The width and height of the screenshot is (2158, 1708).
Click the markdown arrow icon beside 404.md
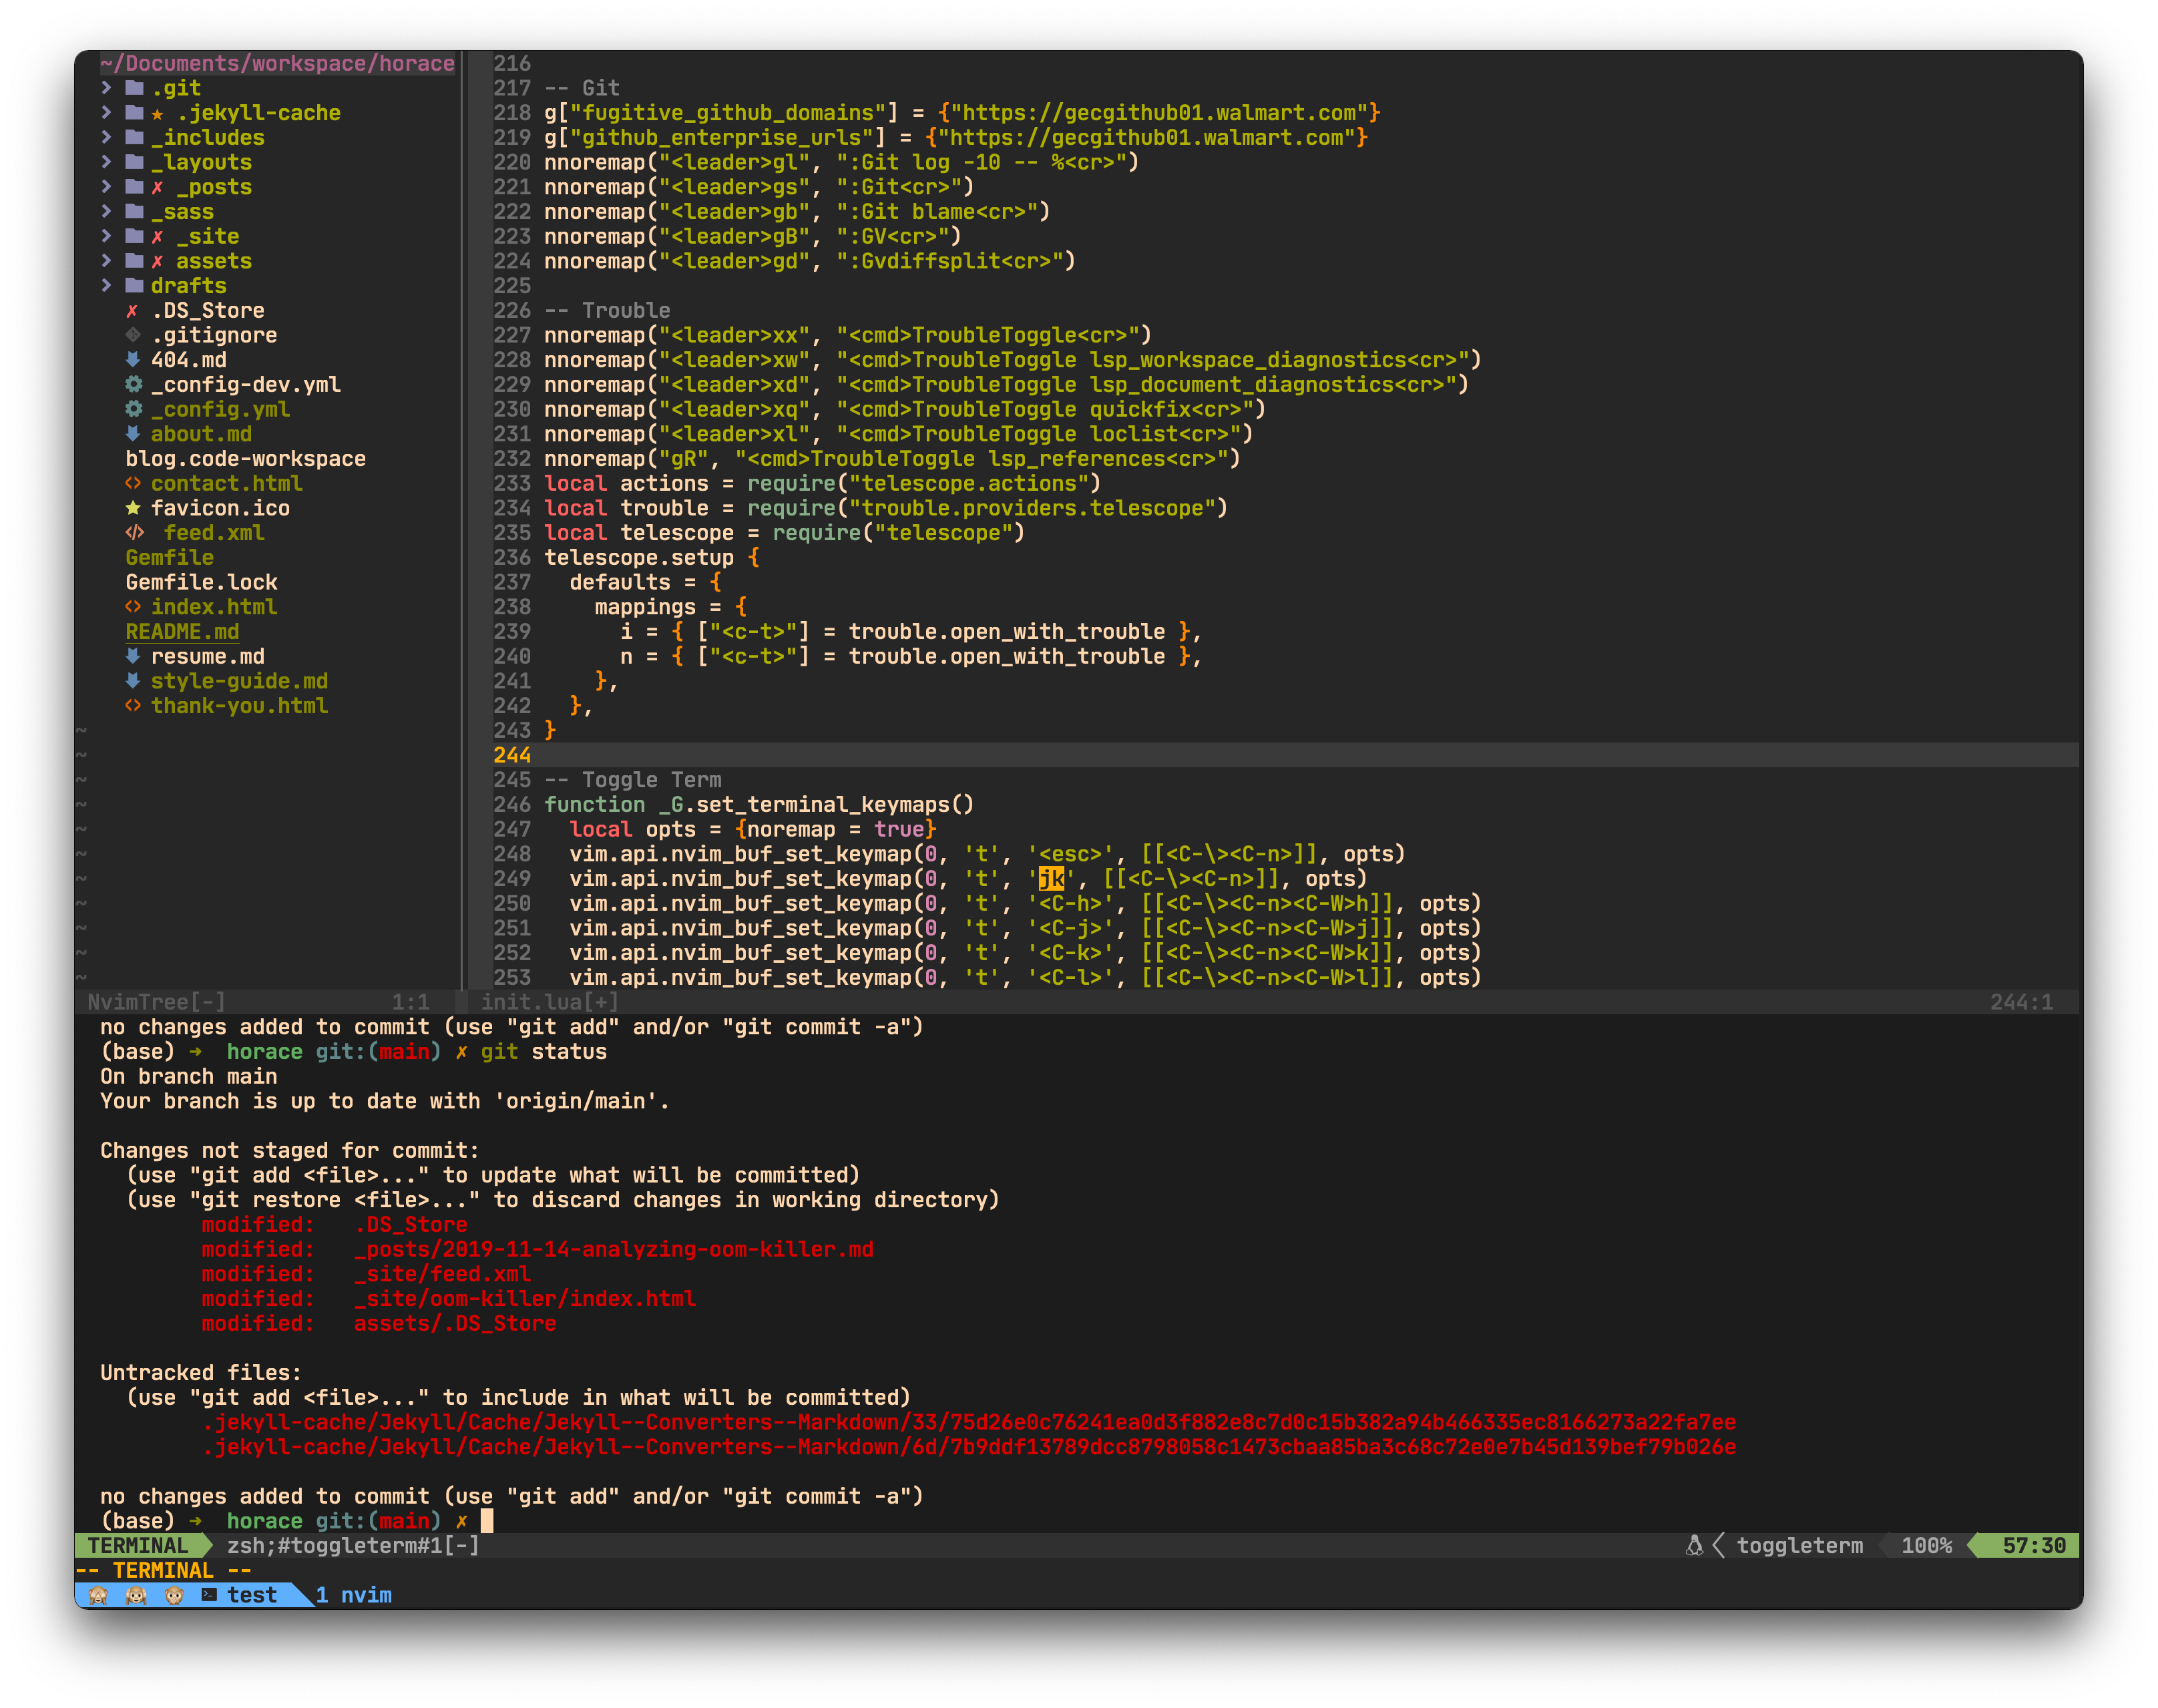click(133, 360)
